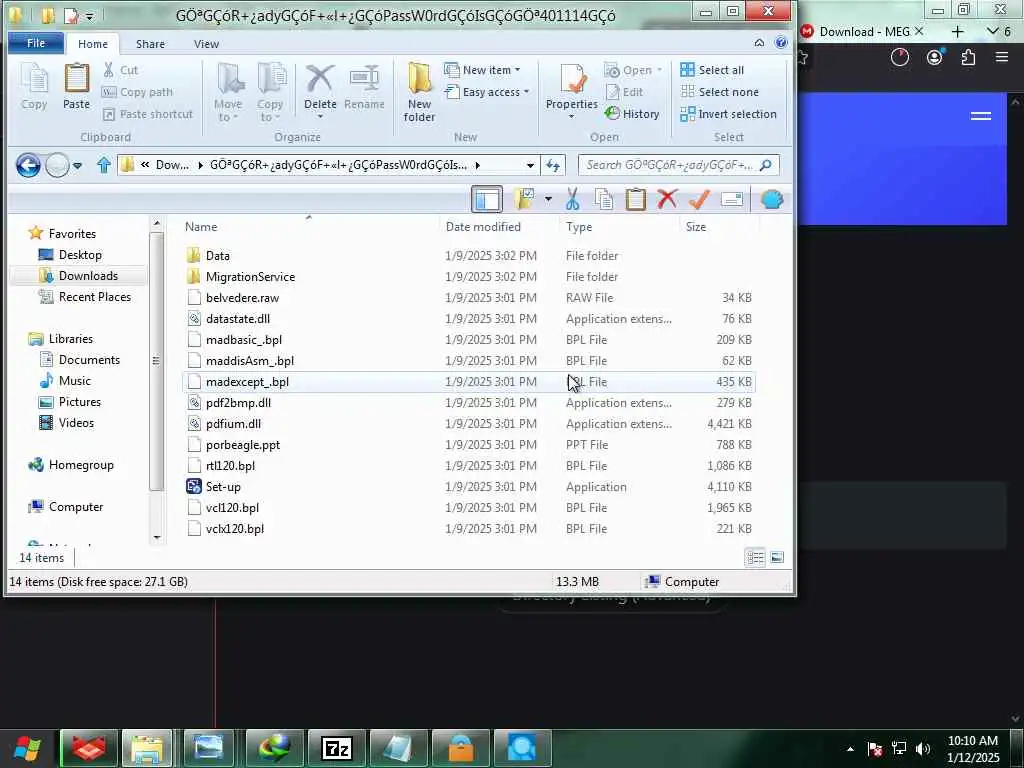Select the pdfium.dll file

click(x=468, y=424)
